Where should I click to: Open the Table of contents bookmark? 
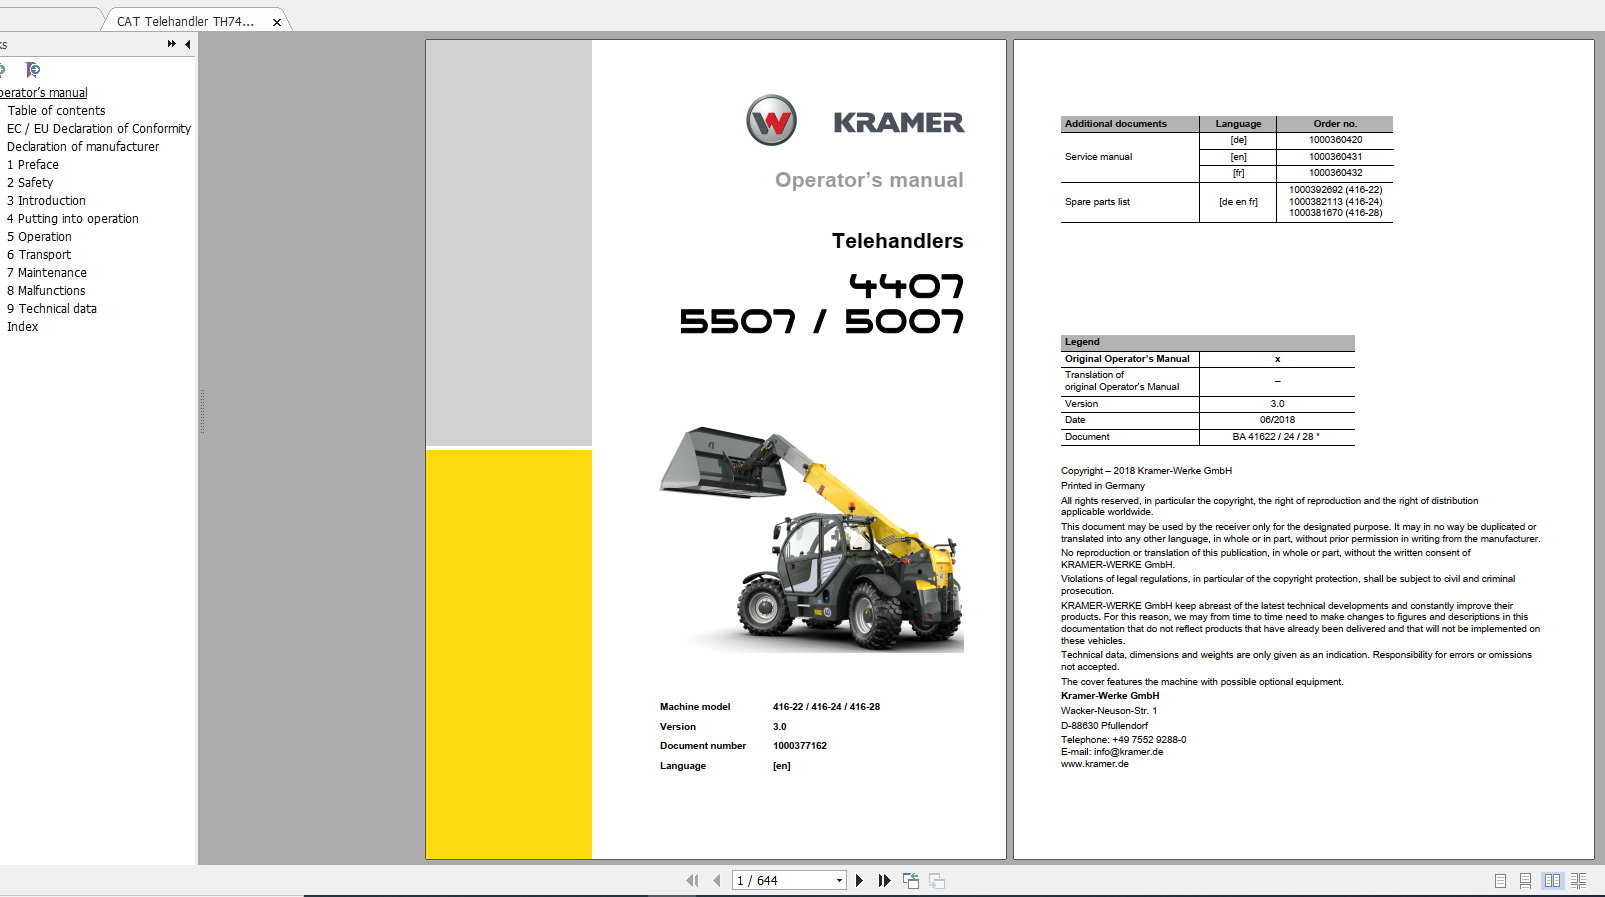(x=56, y=111)
